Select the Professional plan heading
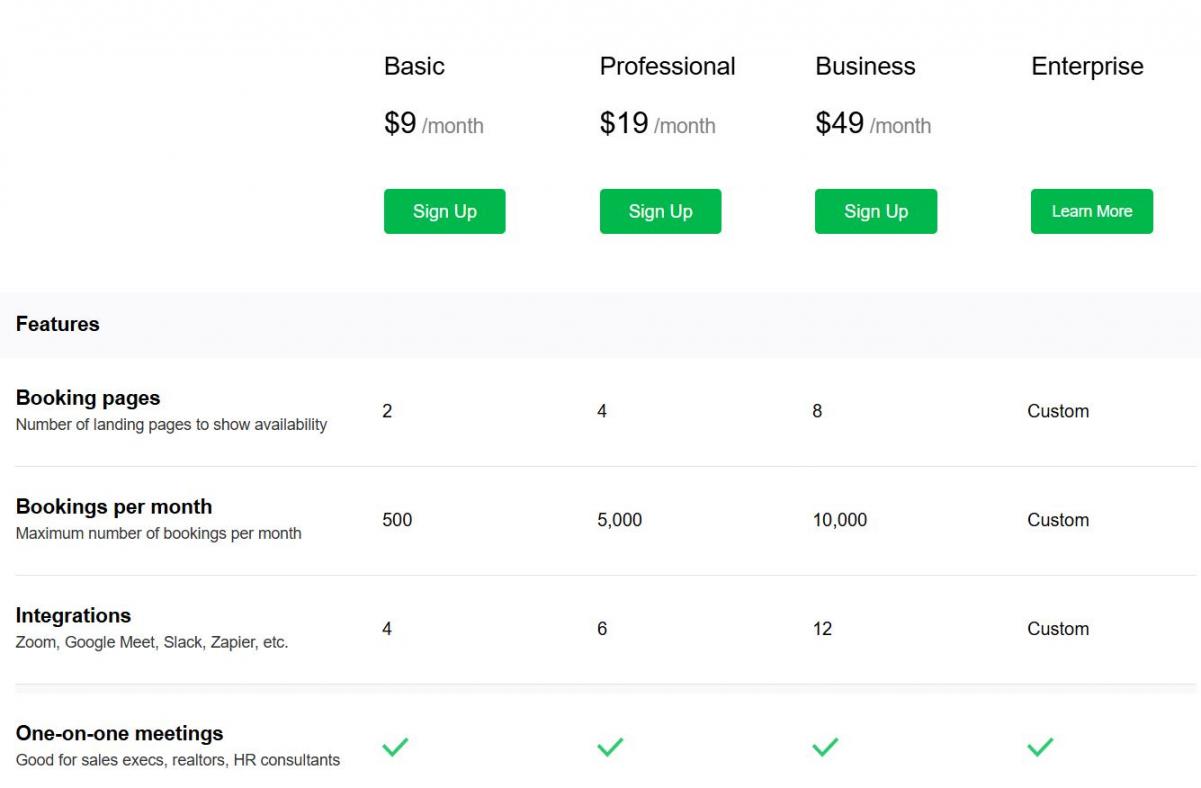Screen dimensions: 1201x788 [667, 66]
